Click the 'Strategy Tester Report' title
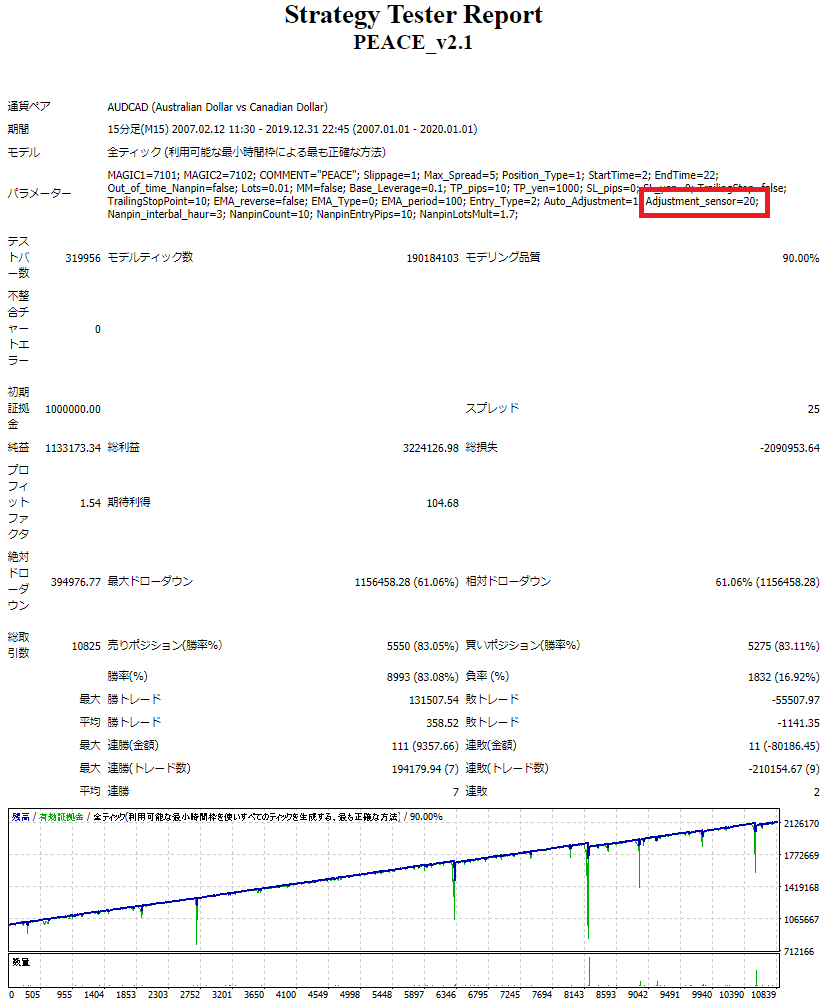 [x=413, y=15]
